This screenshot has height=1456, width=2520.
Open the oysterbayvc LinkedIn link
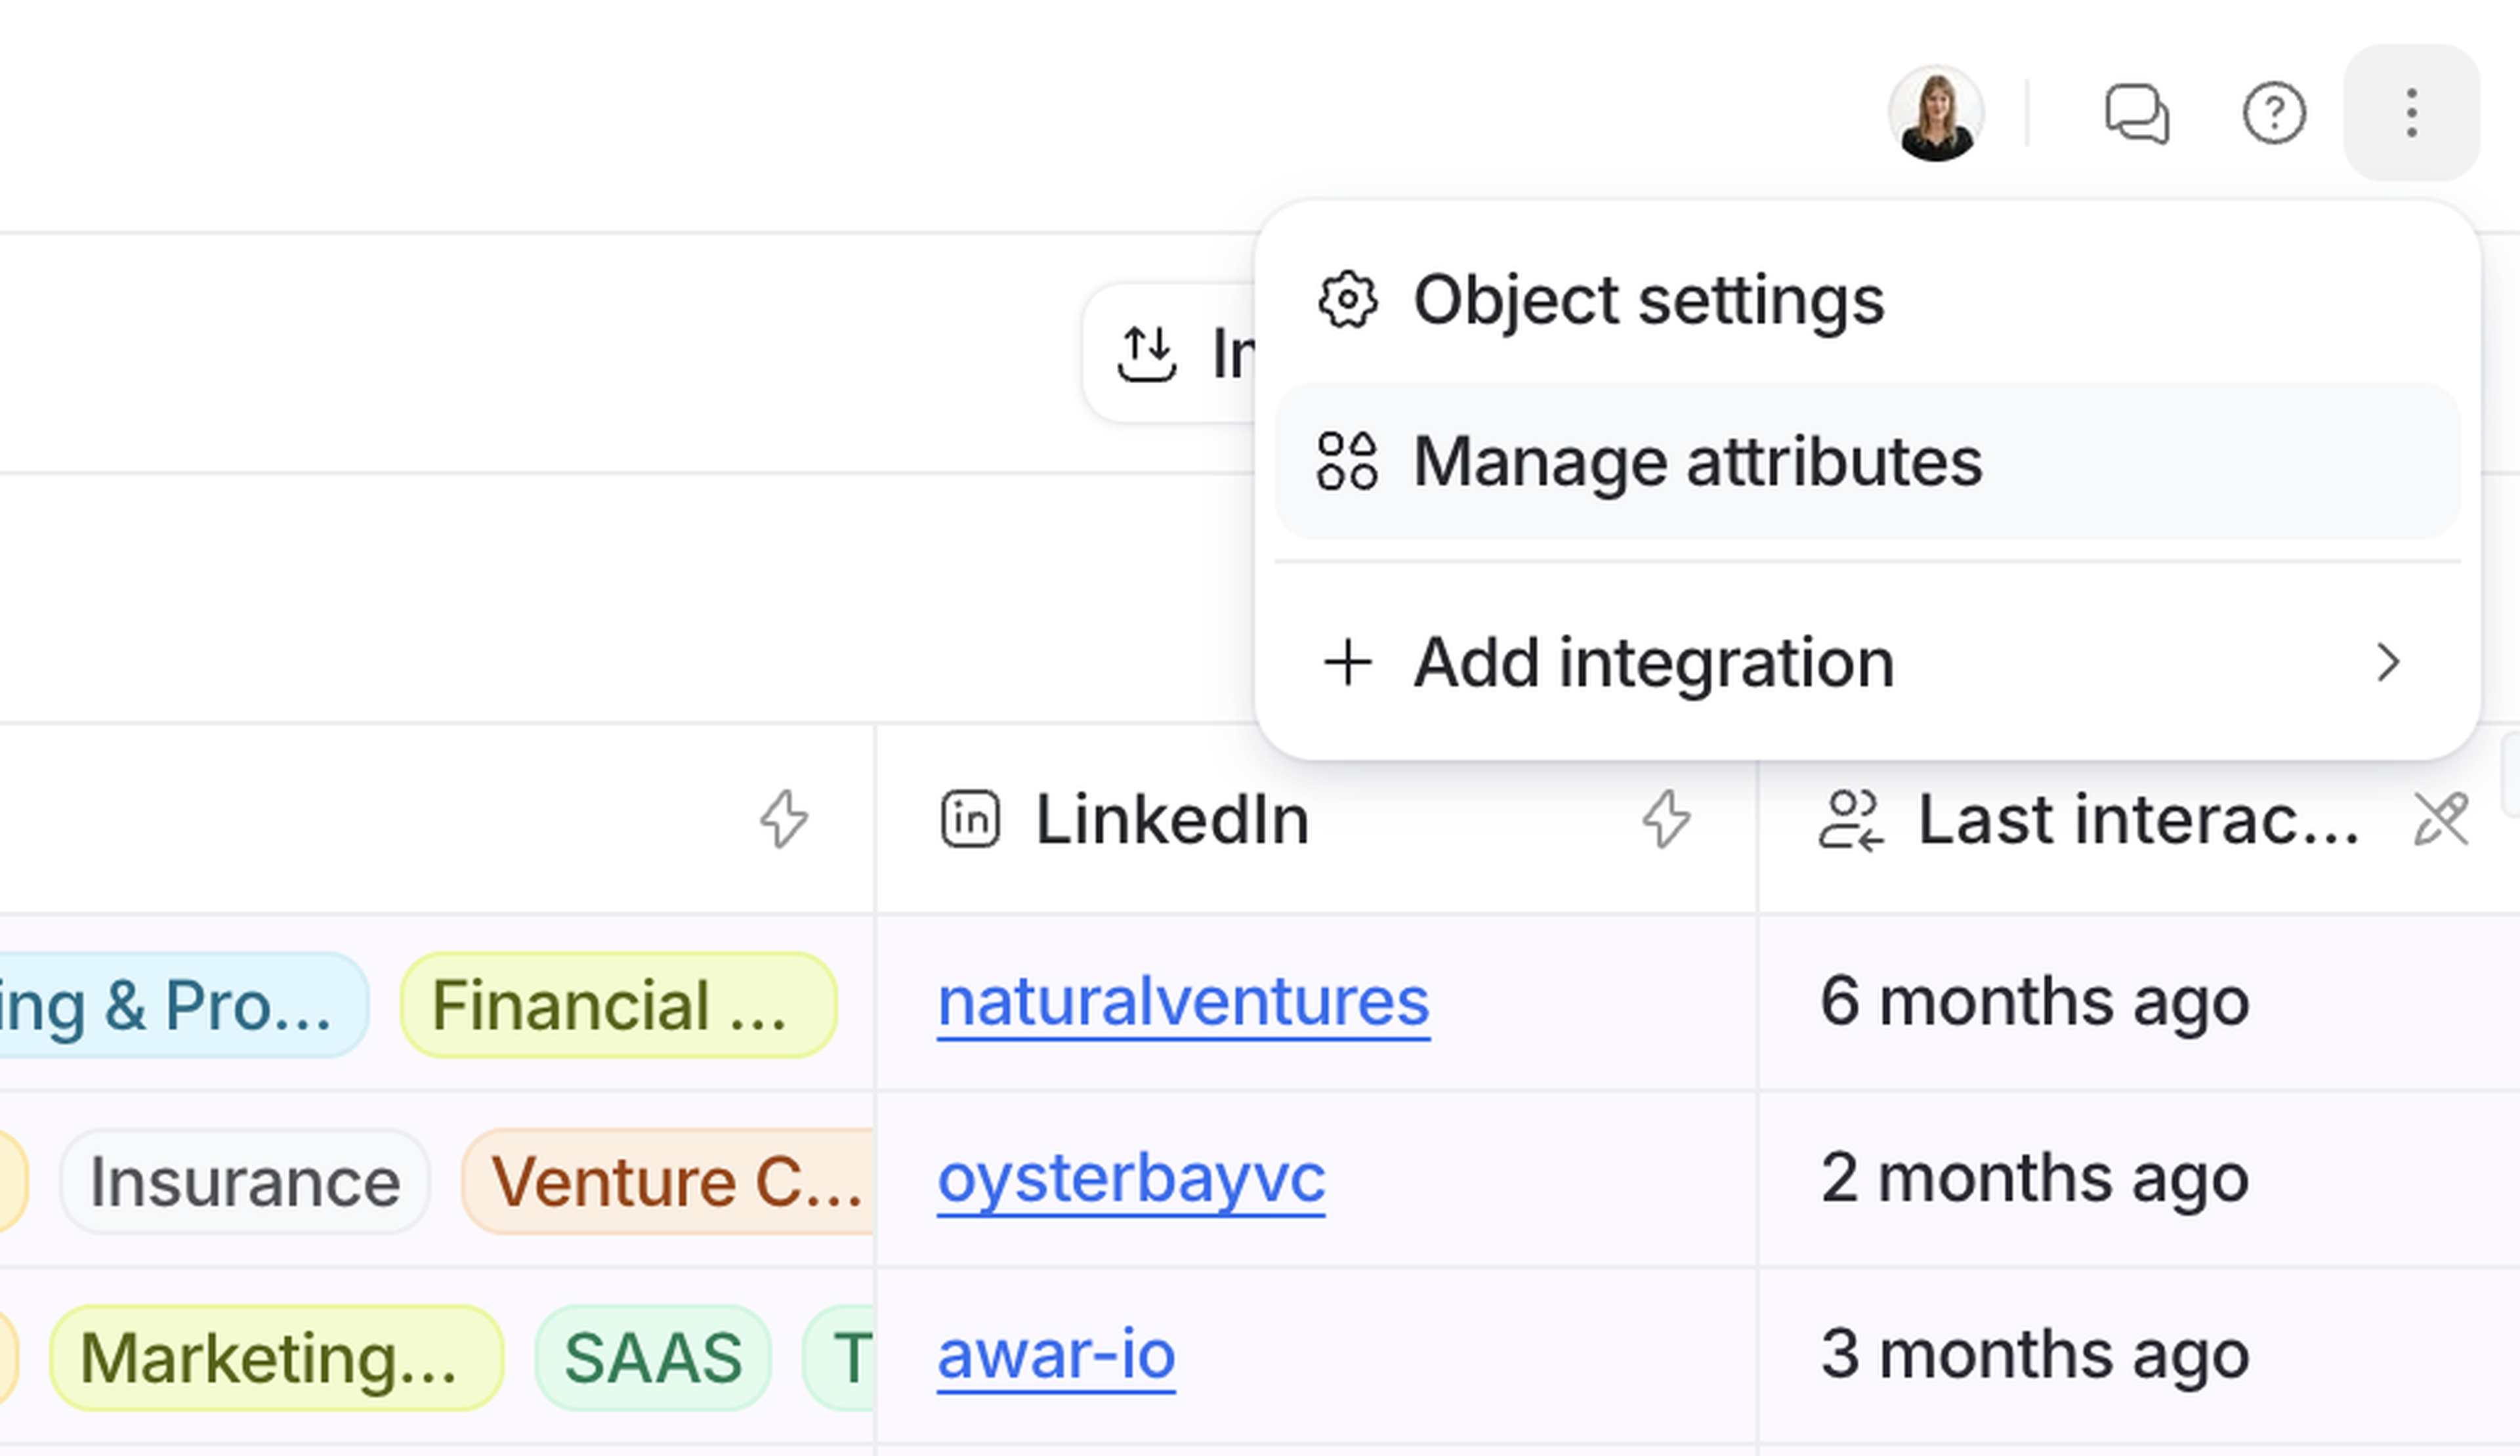pyautogui.click(x=1131, y=1178)
